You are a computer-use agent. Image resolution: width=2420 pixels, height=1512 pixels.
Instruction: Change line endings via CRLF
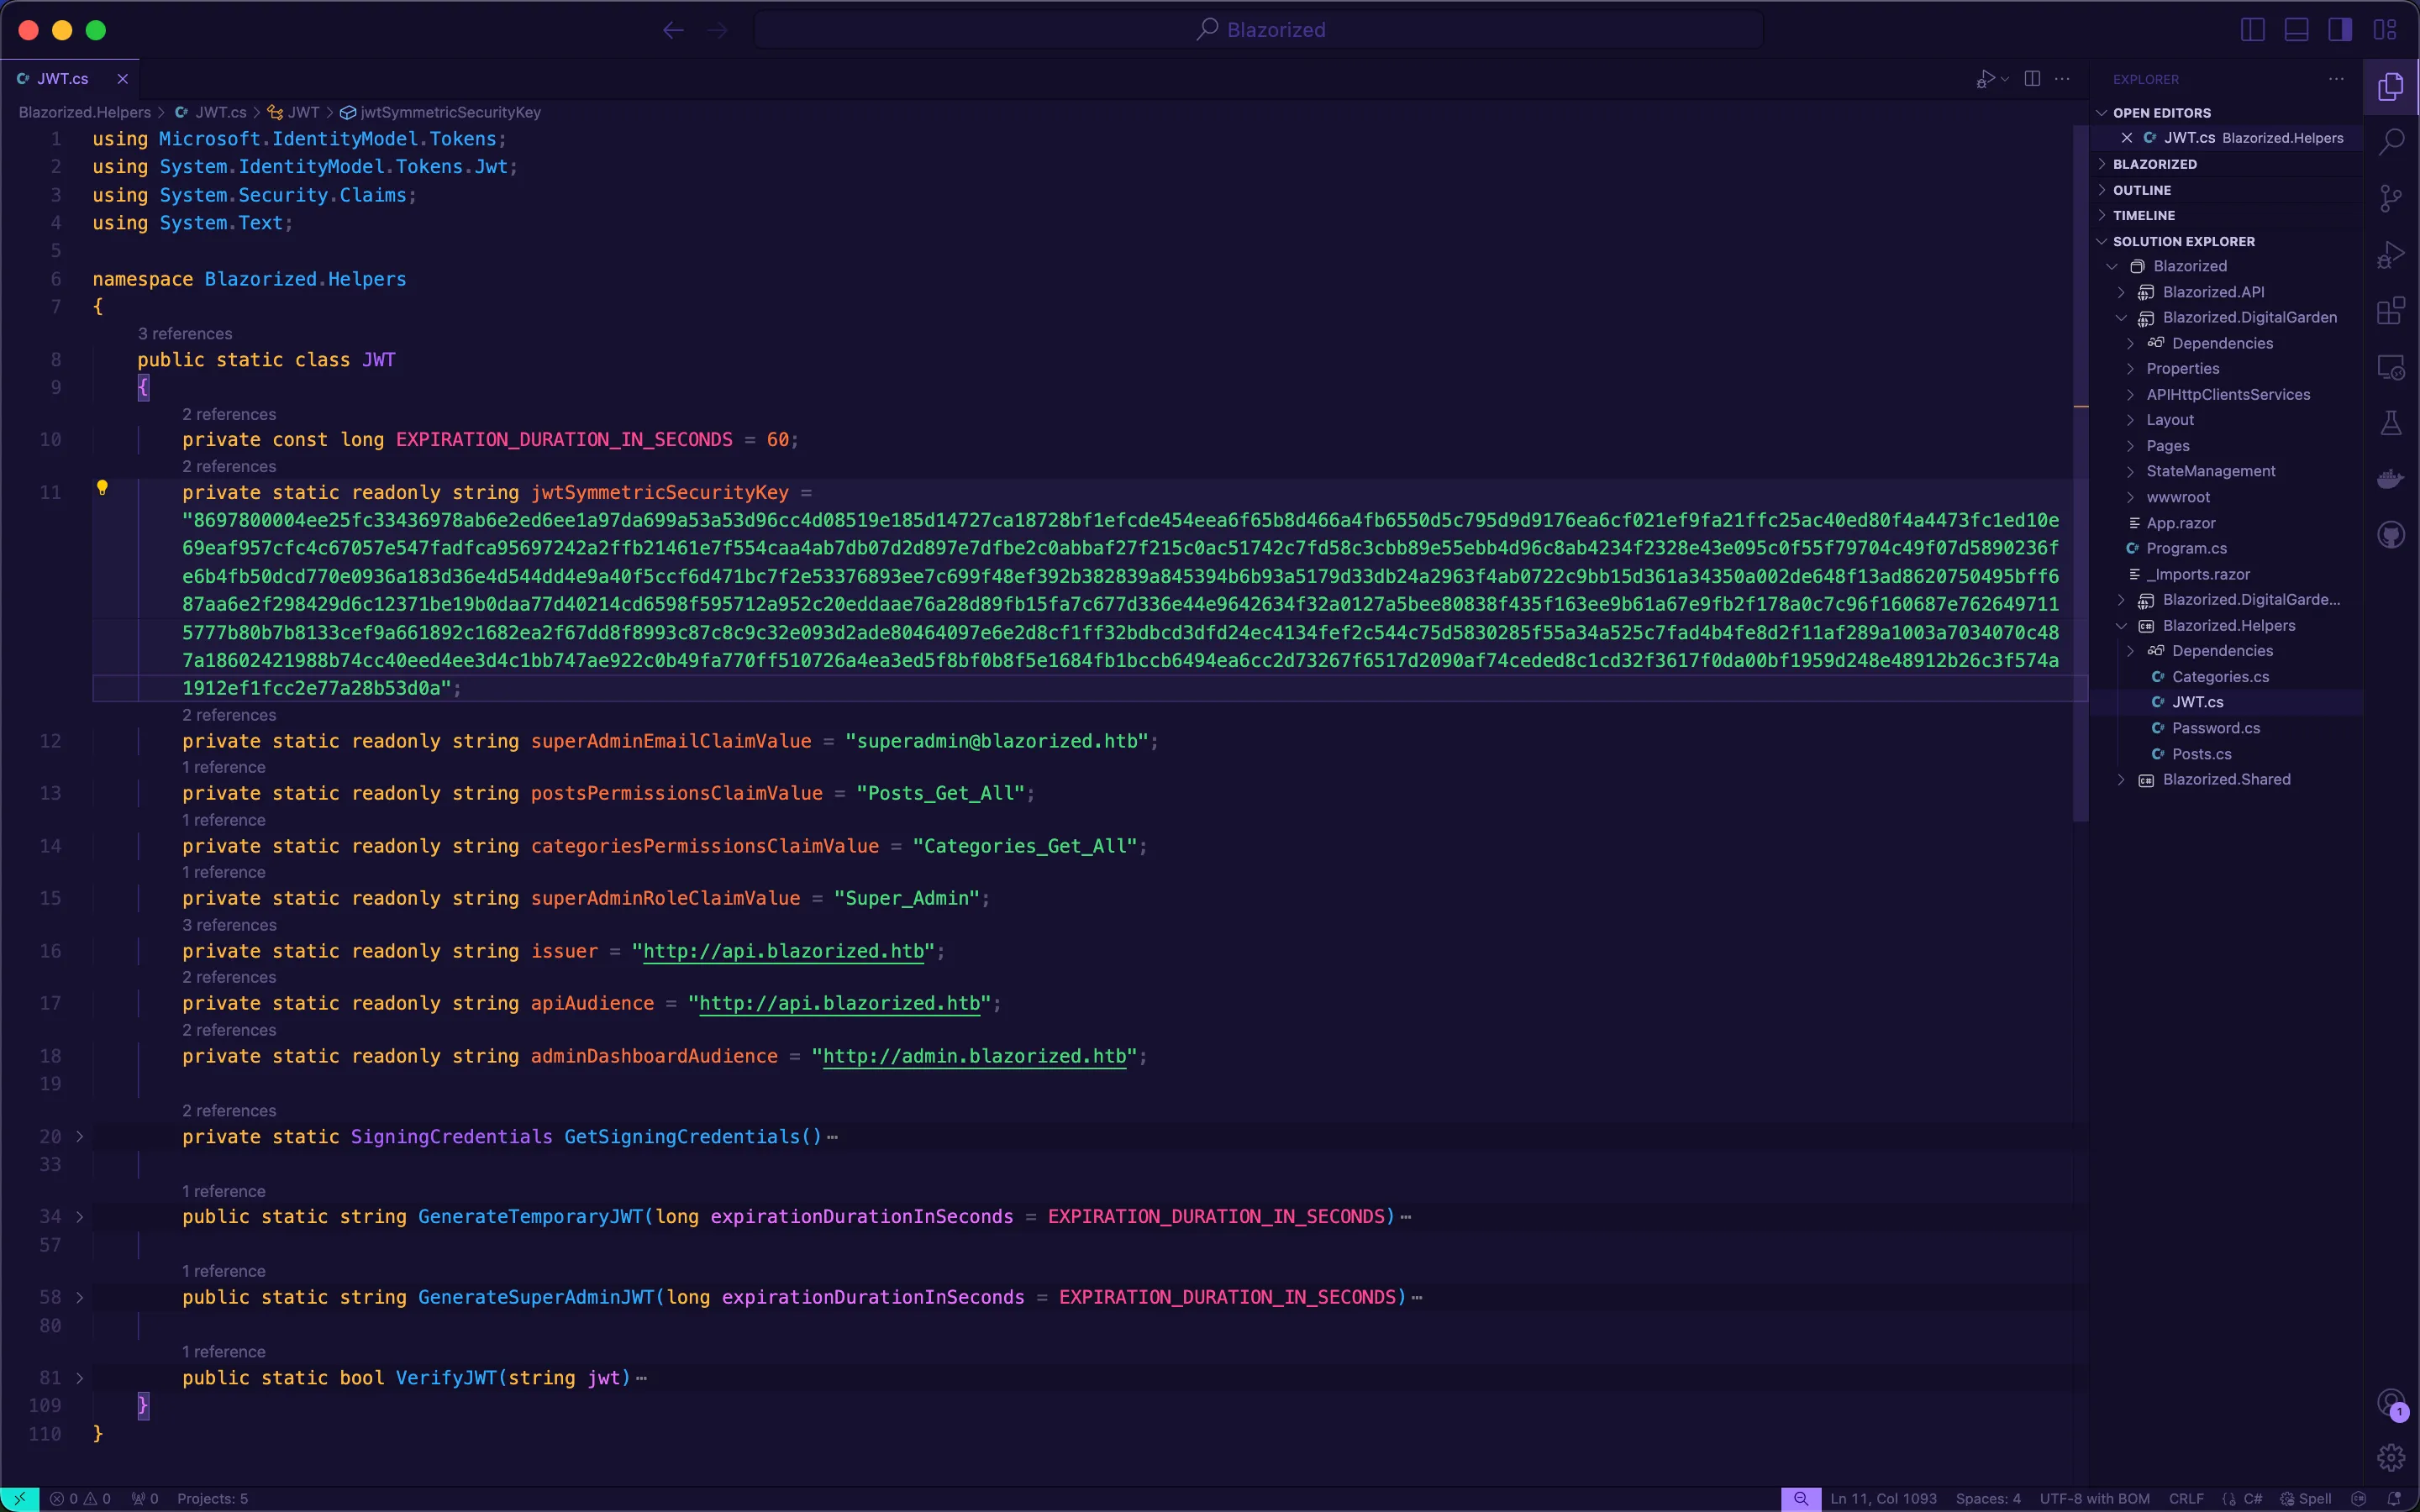click(x=2185, y=1499)
